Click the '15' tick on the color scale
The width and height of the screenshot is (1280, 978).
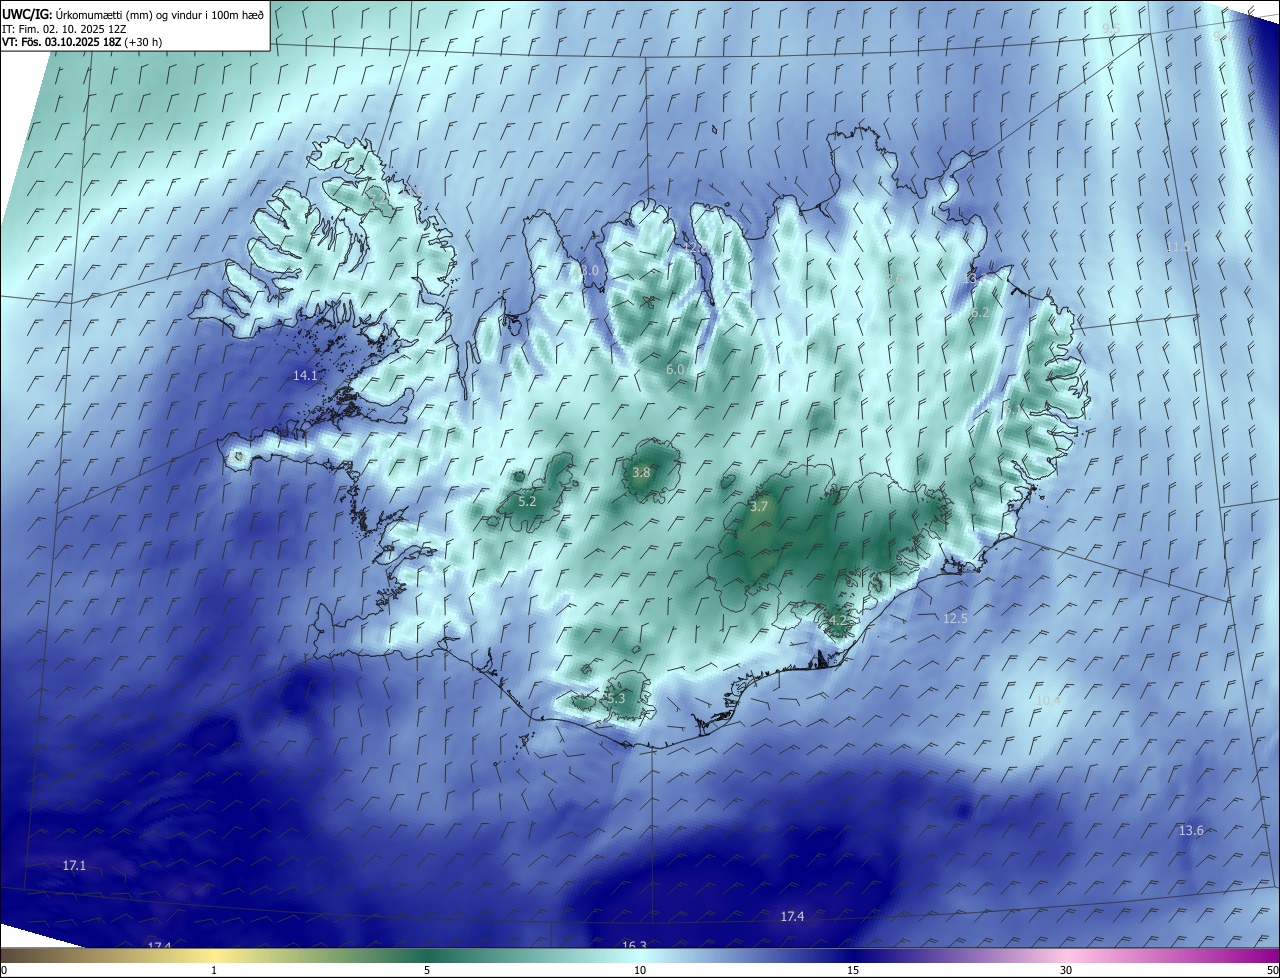853,971
